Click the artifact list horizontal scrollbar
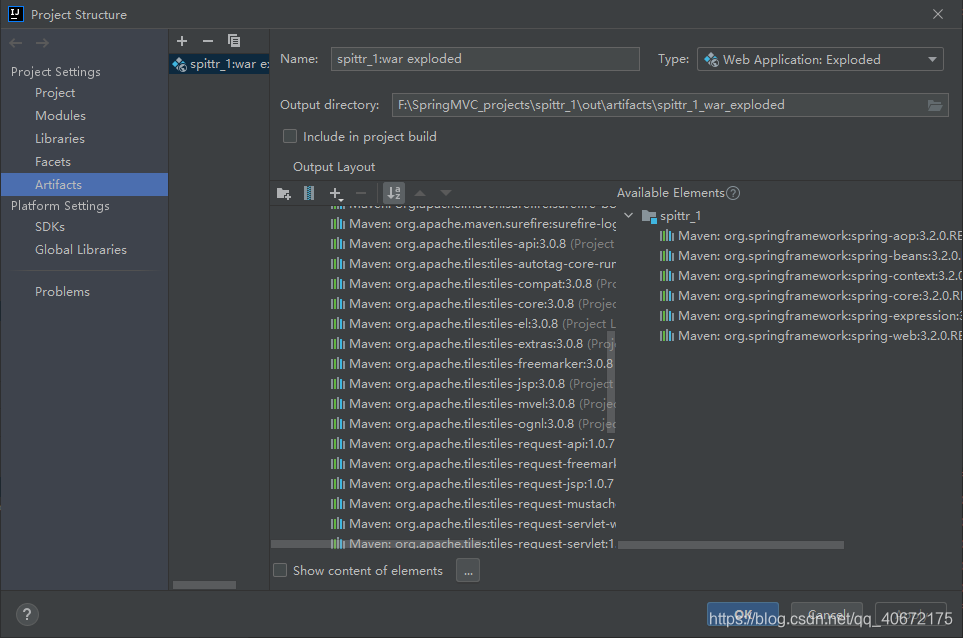This screenshot has width=963, height=638. 205,585
